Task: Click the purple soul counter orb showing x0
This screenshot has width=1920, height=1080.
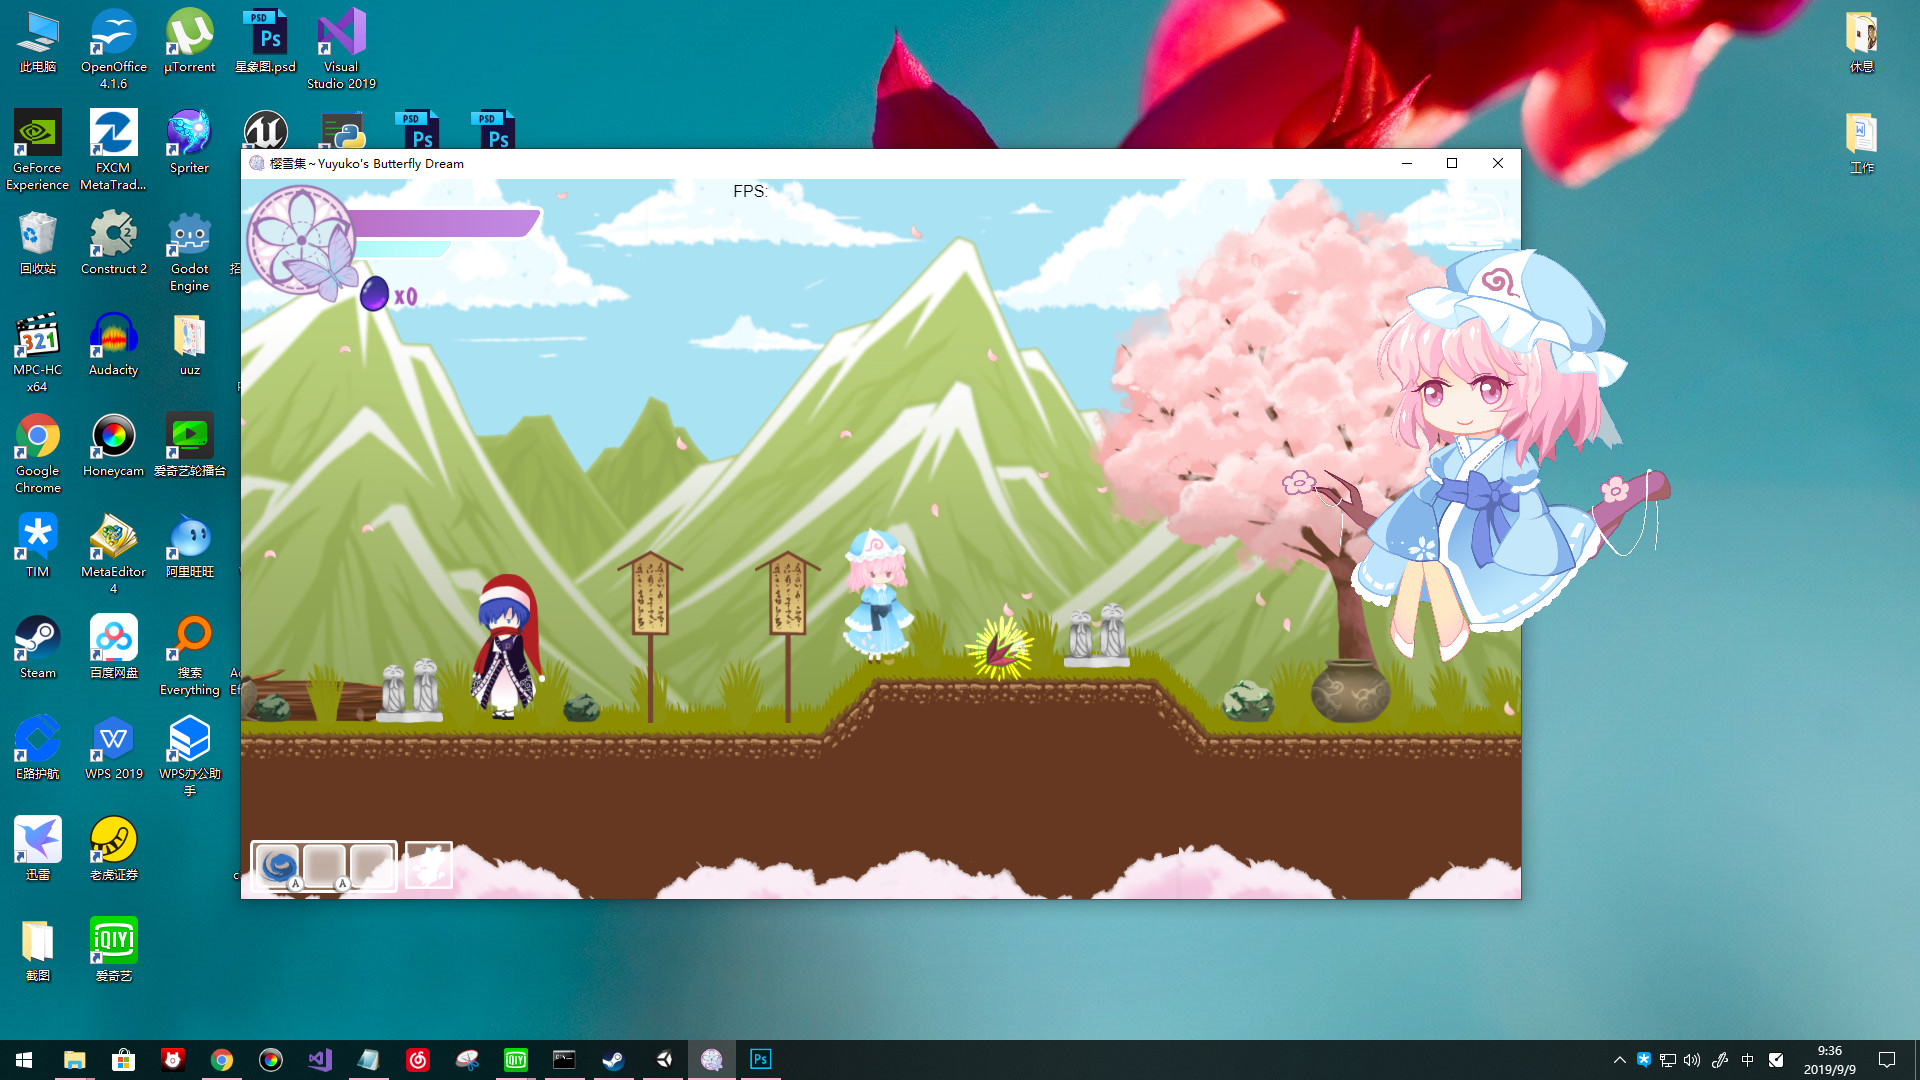Action: point(373,294)
